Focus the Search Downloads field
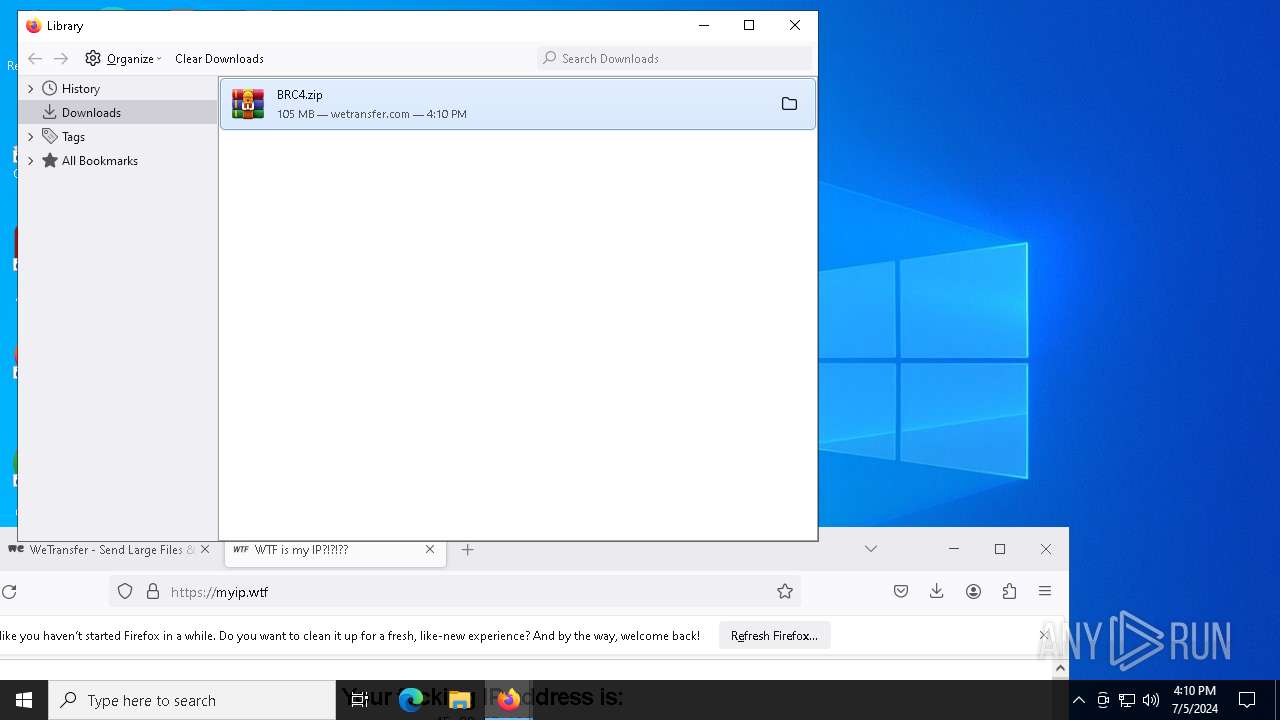The image size is (1280, 720). pyautogui.click(x=675, y=58)
